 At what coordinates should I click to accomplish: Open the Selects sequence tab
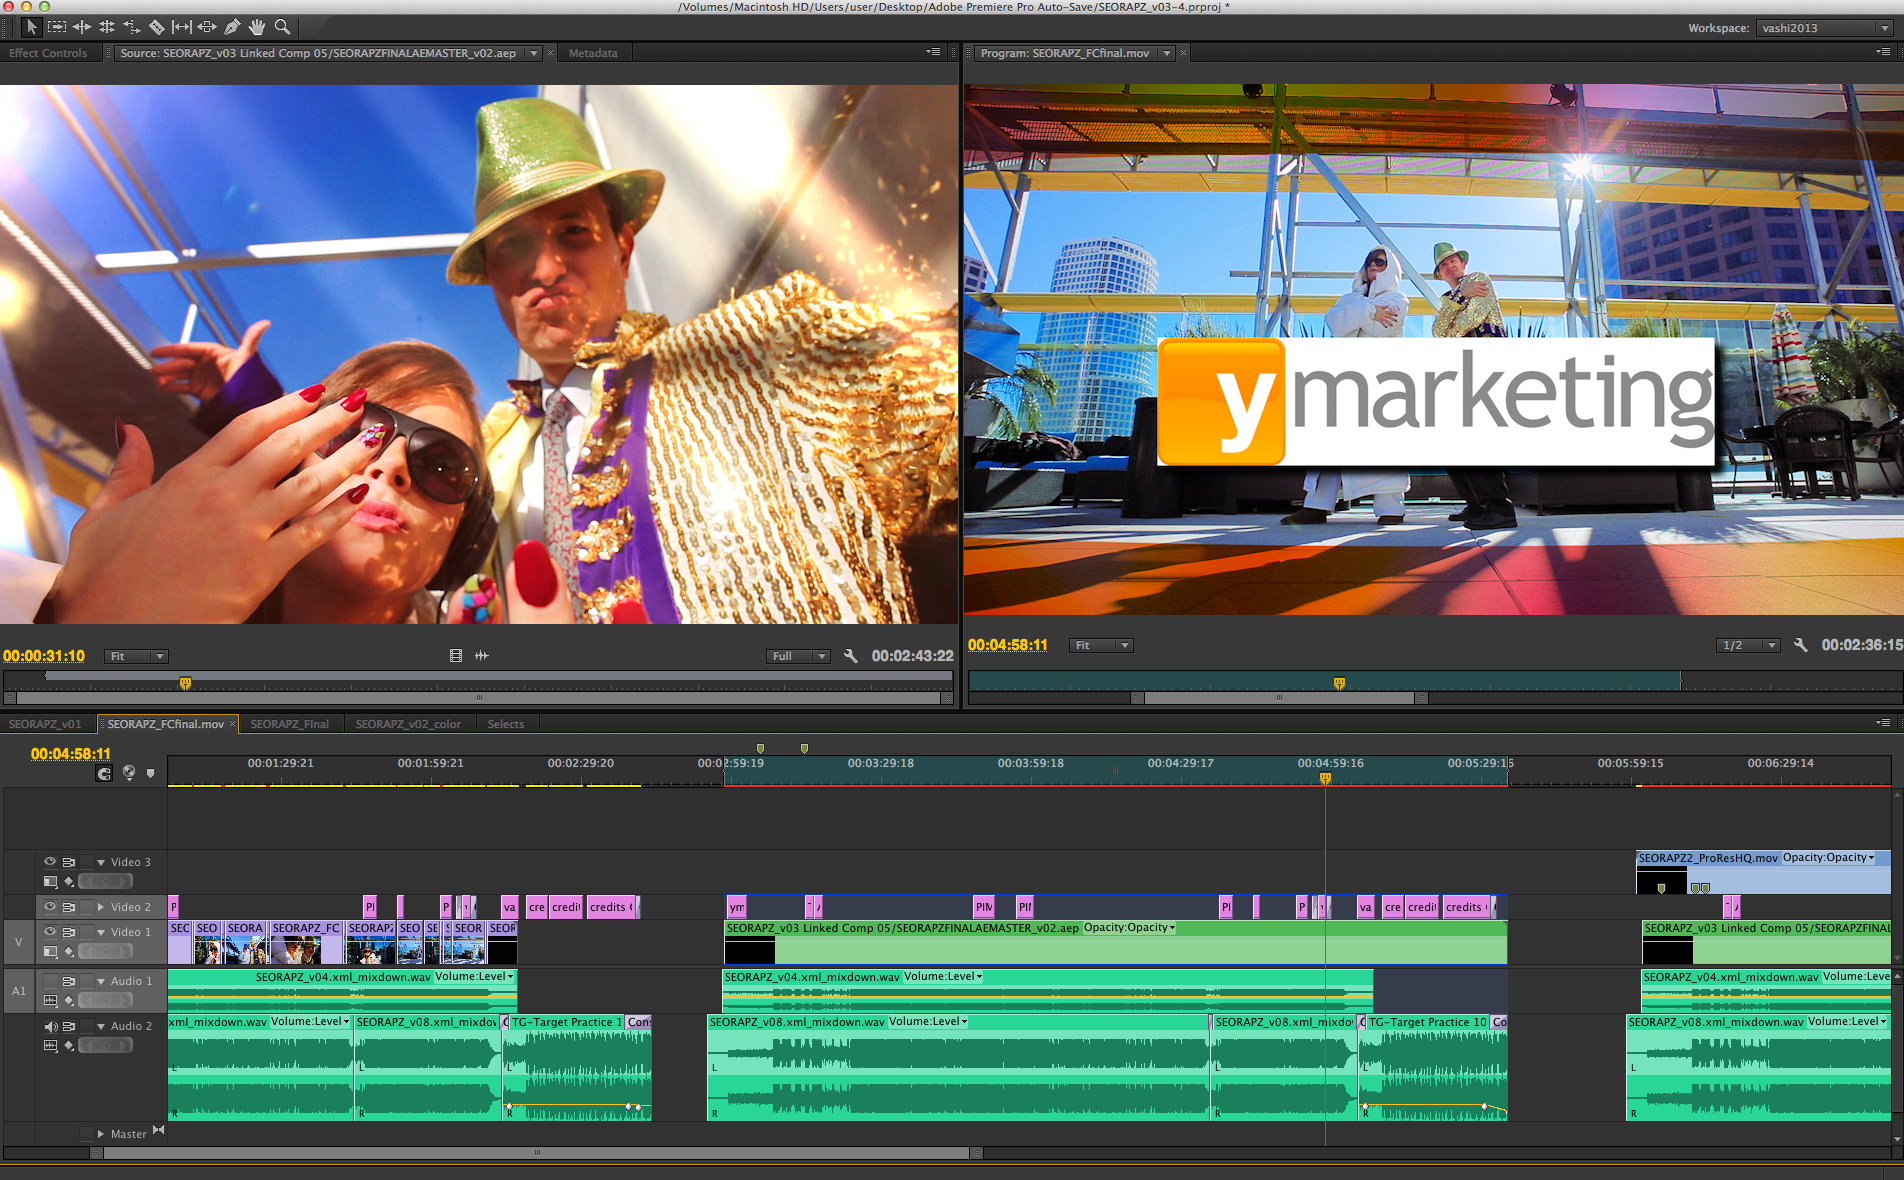(506, 724)
